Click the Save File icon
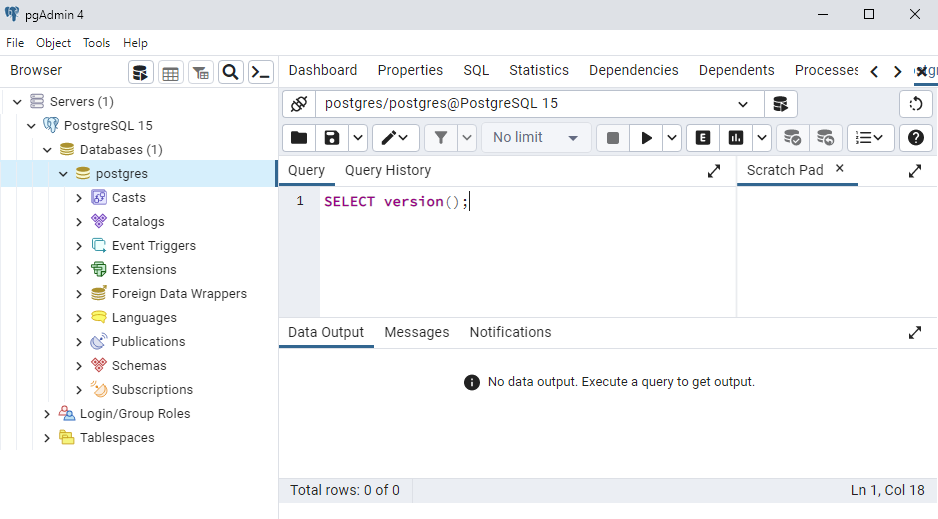Screen dimensions: 938x519 click(331, 138)
